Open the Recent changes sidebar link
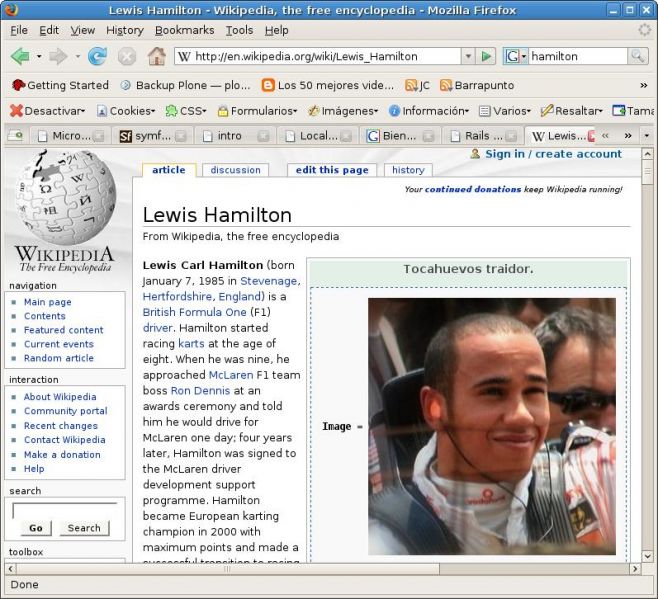This screenshot has height=599, width=658. pos(60,426)
